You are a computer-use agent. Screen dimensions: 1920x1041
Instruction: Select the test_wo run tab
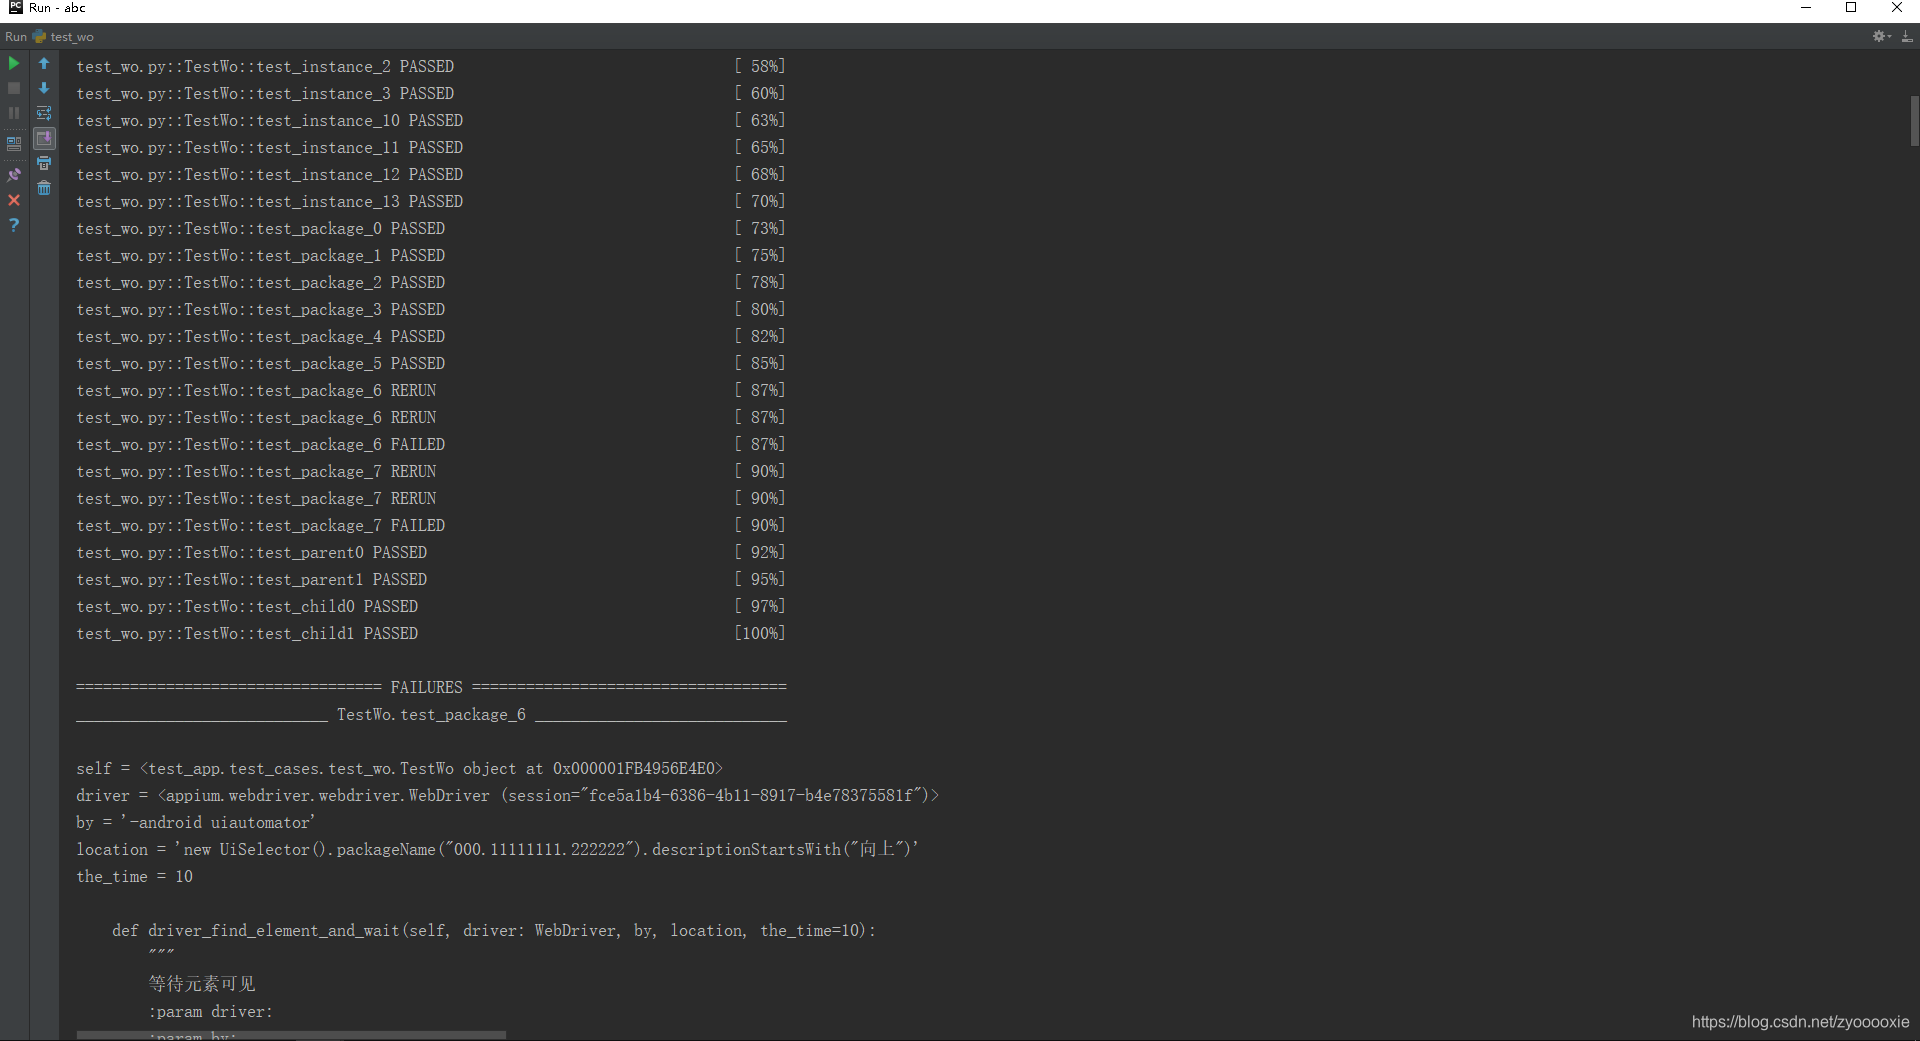[x=63, y=37]
